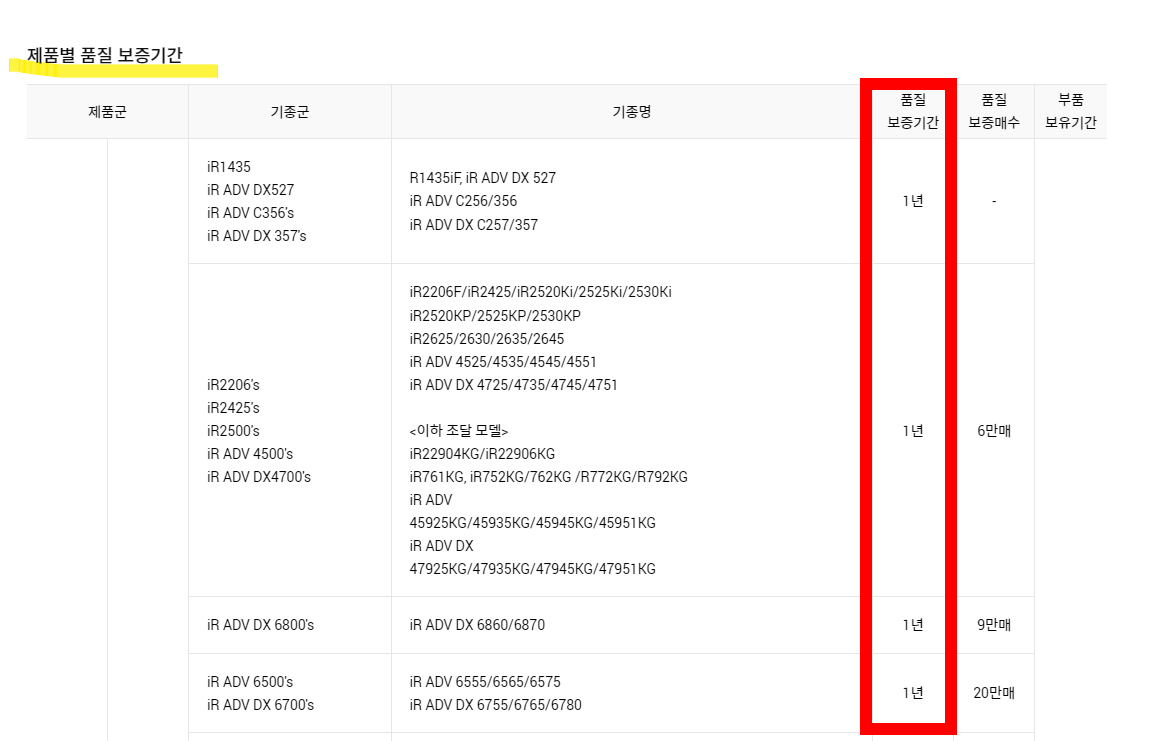Select the 'iR2206's' model group entry
This screenshot has width=1172, height=741.
pos(233,385)
